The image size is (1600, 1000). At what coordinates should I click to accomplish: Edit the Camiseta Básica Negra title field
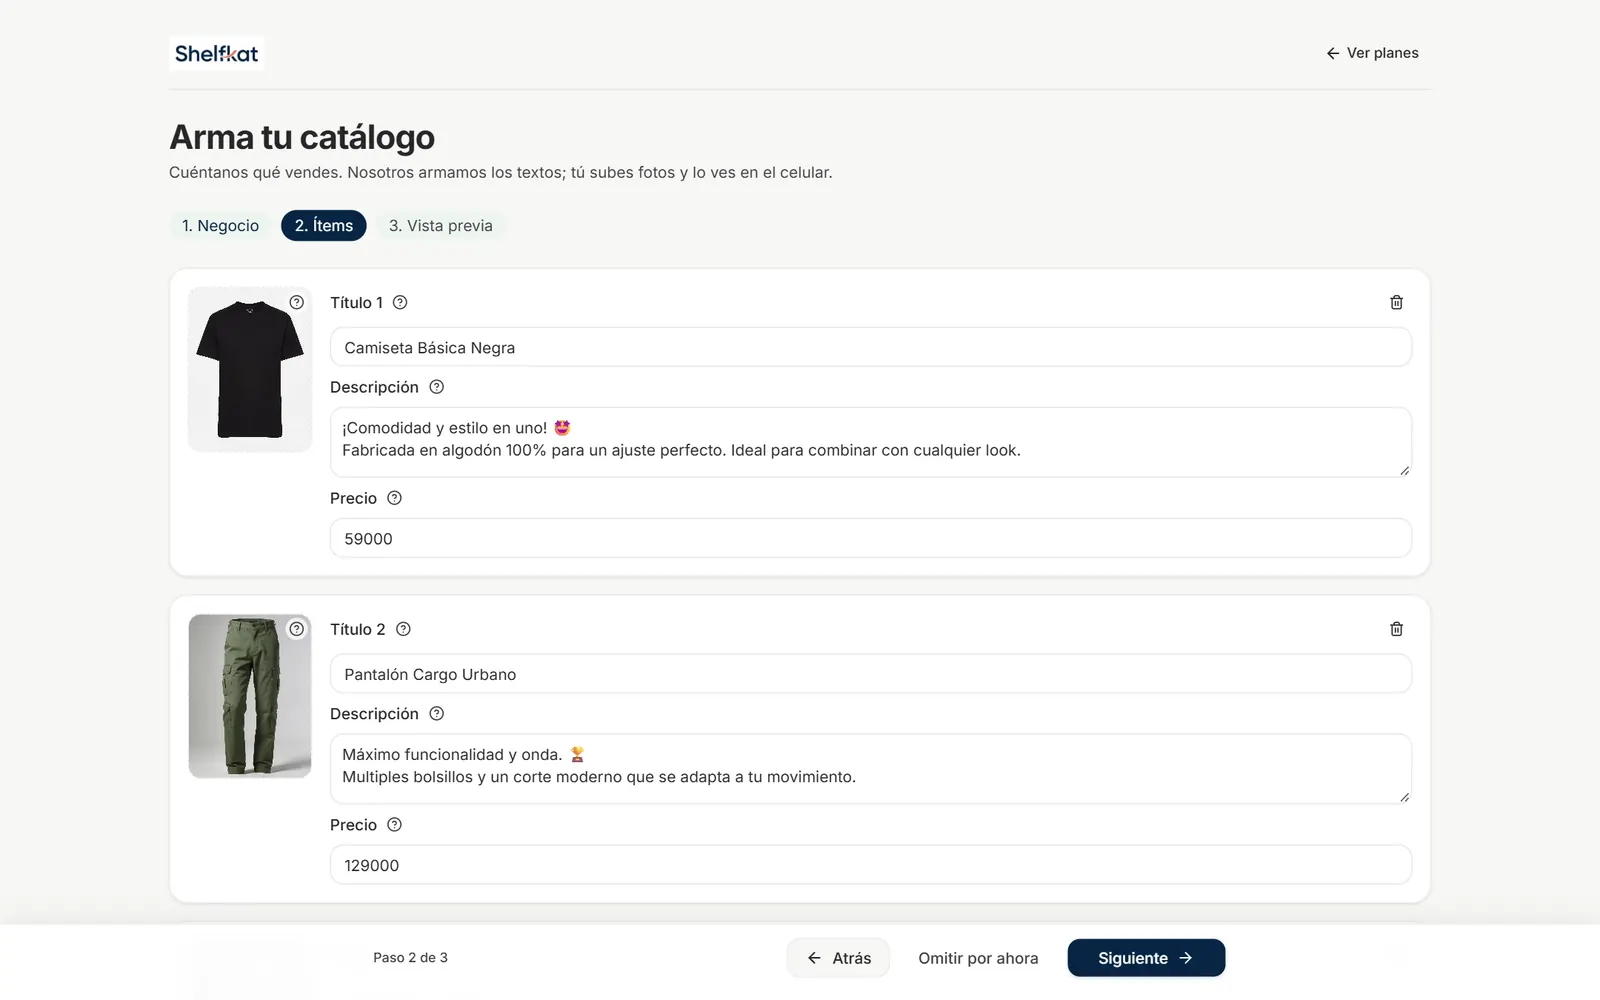pos(871,347)
